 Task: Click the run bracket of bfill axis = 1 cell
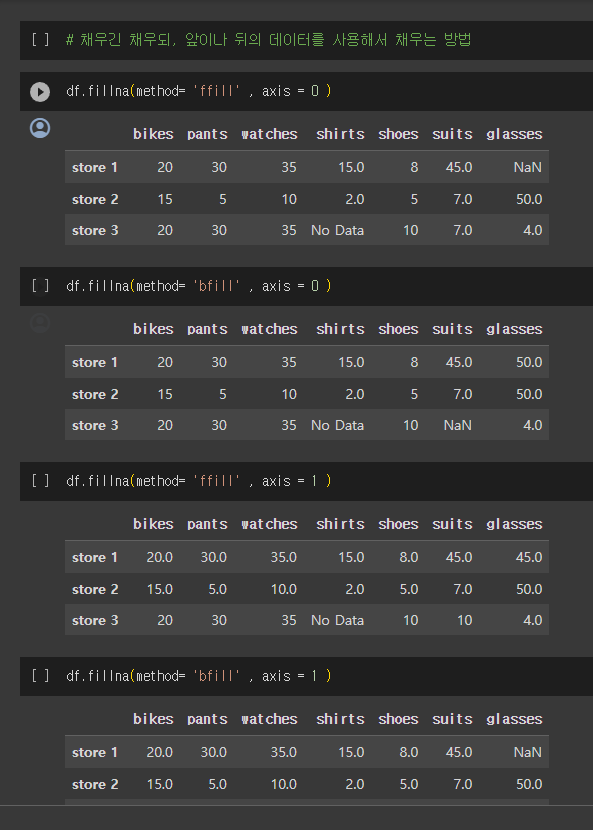tap(40, 676)
